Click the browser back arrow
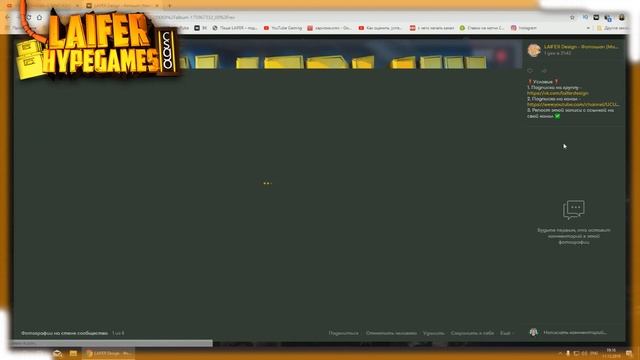 click(x=8, y=18)
